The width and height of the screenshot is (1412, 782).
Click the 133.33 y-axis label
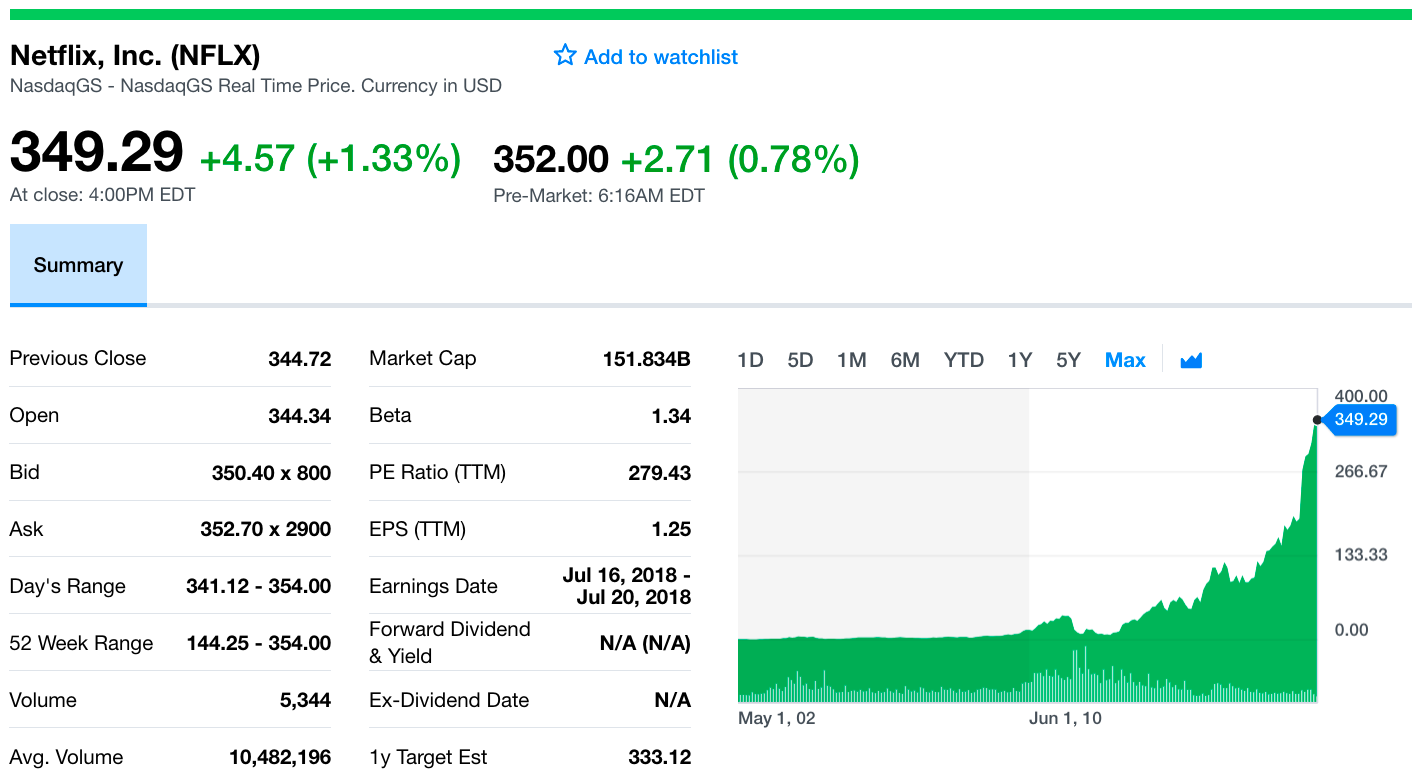pyautogui.click(x=1361, y=555)
